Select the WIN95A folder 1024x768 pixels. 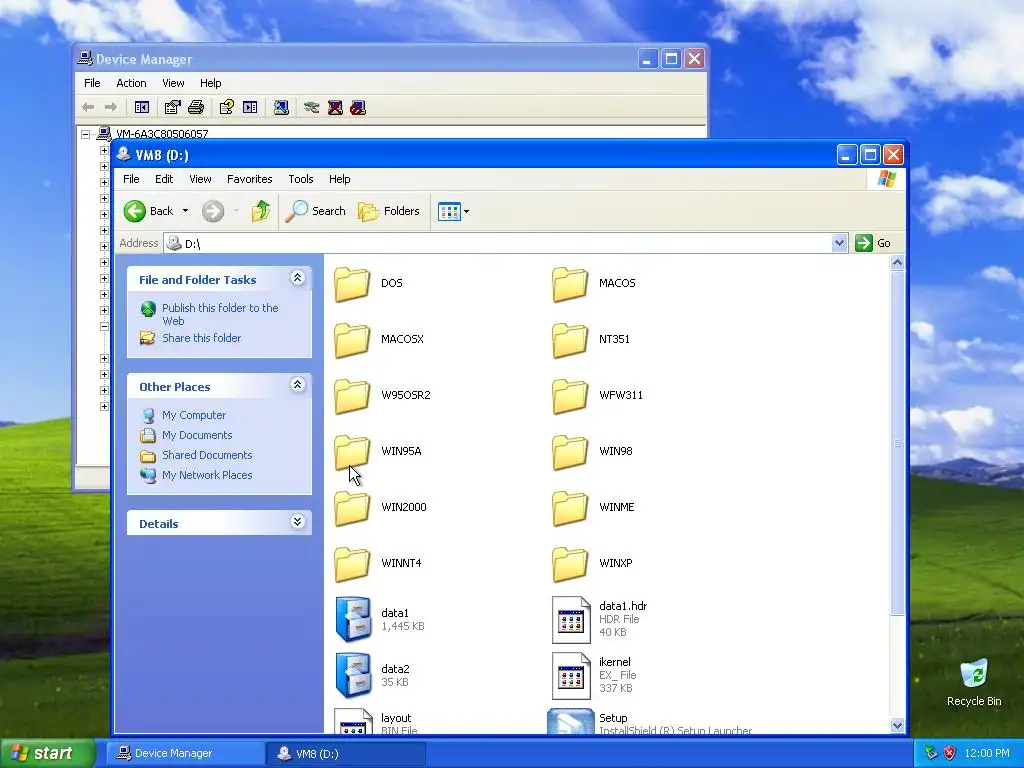(378, 452)
